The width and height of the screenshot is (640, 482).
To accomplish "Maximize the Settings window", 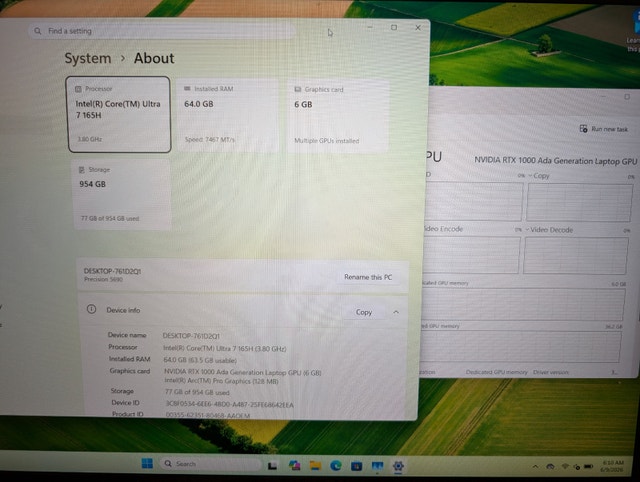I will point(394,27).
